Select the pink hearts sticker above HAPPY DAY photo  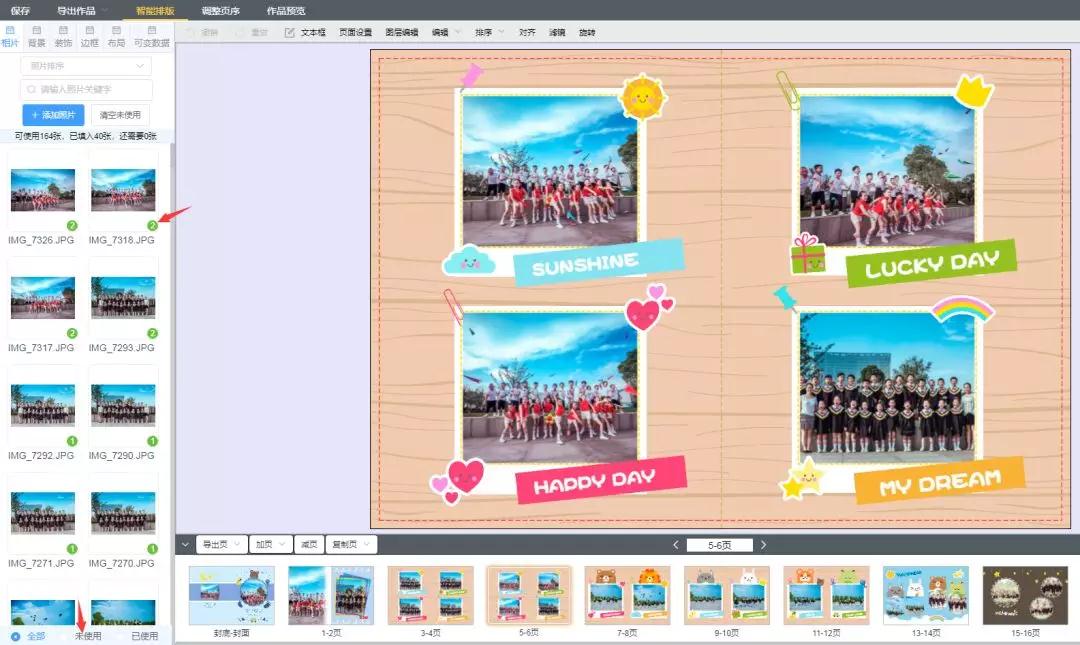650,308
